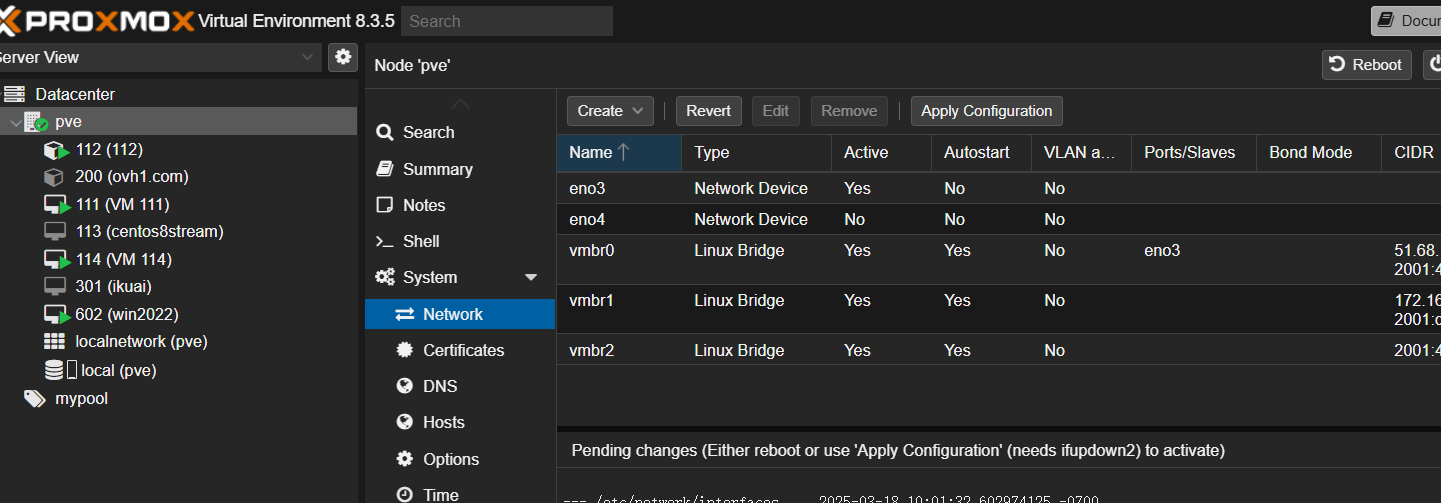The image size is (1441, 503).
Task: Collapse the System menu section arrow
Action: [x=531, y=277]
